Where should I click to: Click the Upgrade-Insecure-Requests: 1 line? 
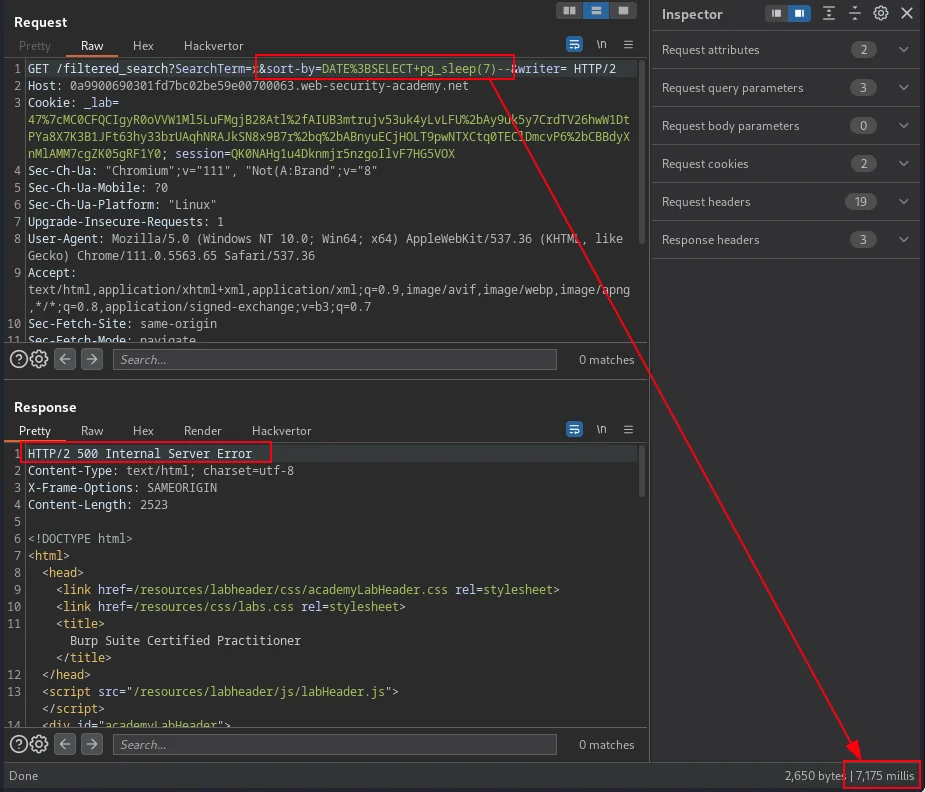126,221
